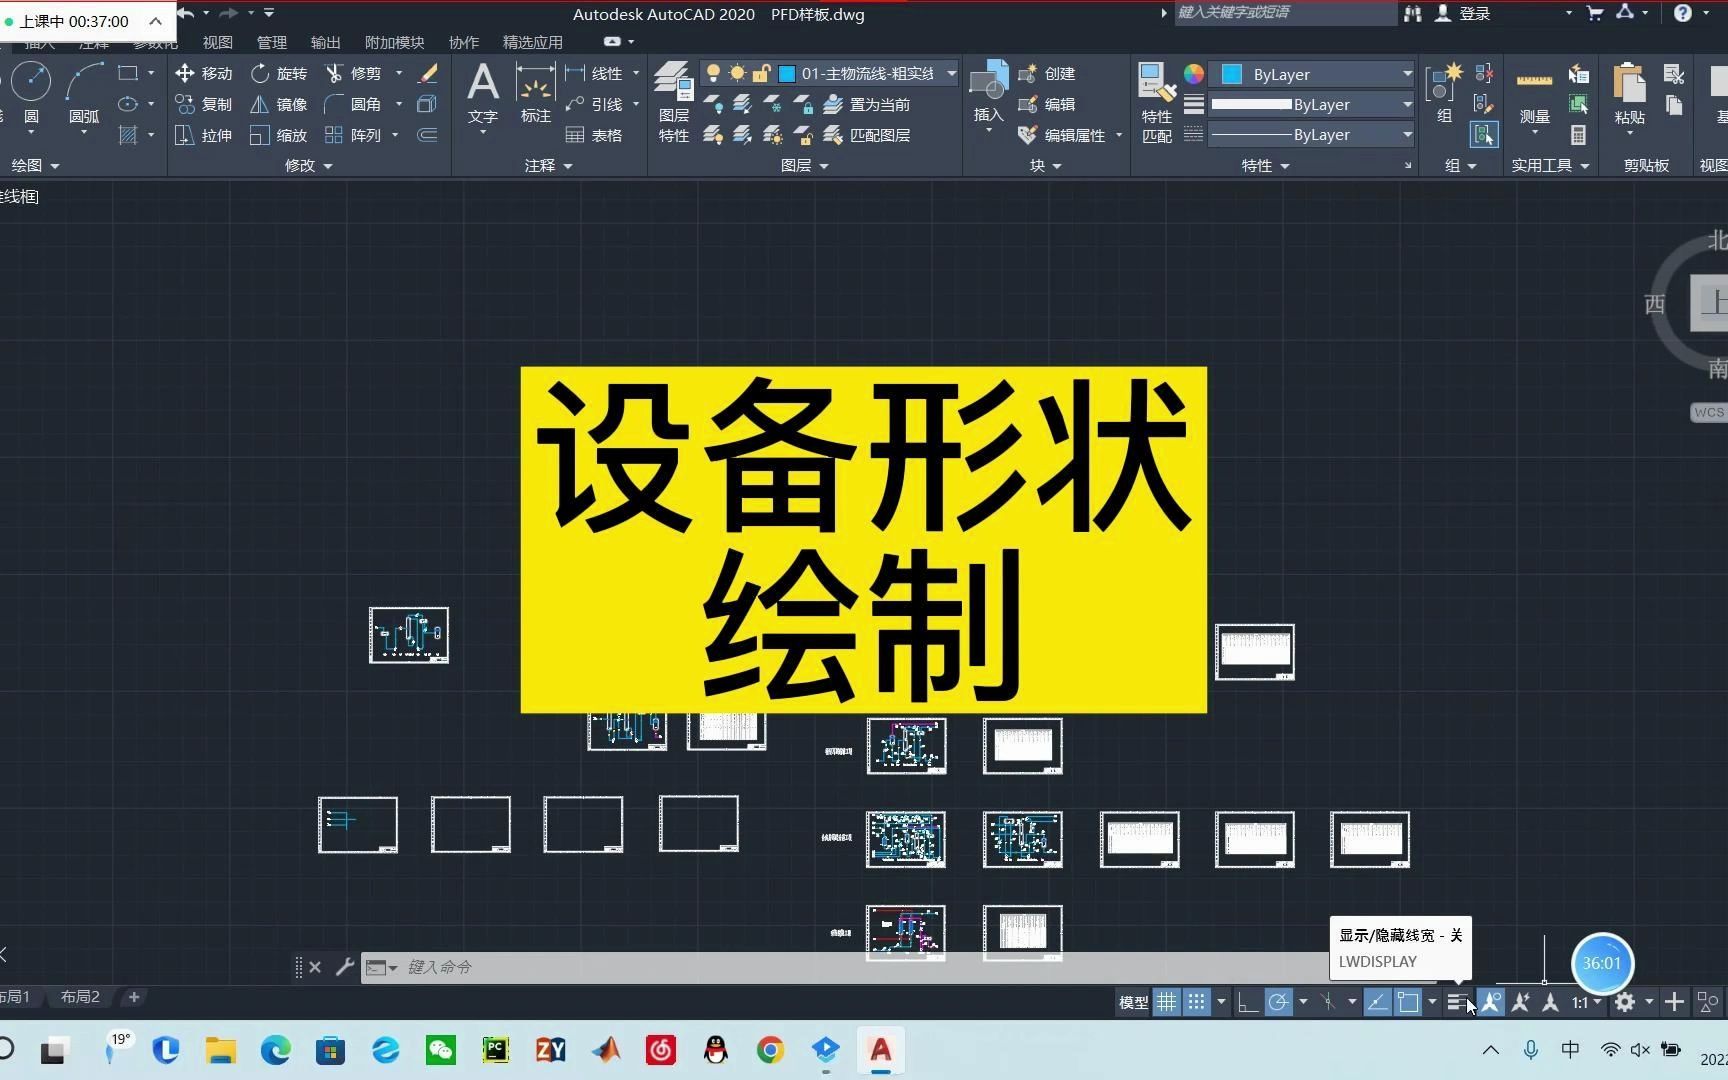Viewport: 1728px width, 1080px height.
Task: Click Make Current layer button
Action: pos(867,104)
